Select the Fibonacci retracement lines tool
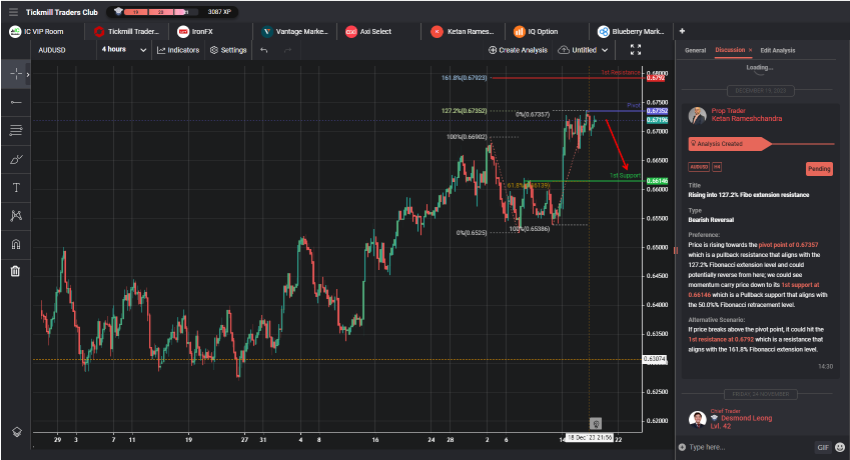The height and width of the screenshot is (460, 850). [x=16, y=131]
